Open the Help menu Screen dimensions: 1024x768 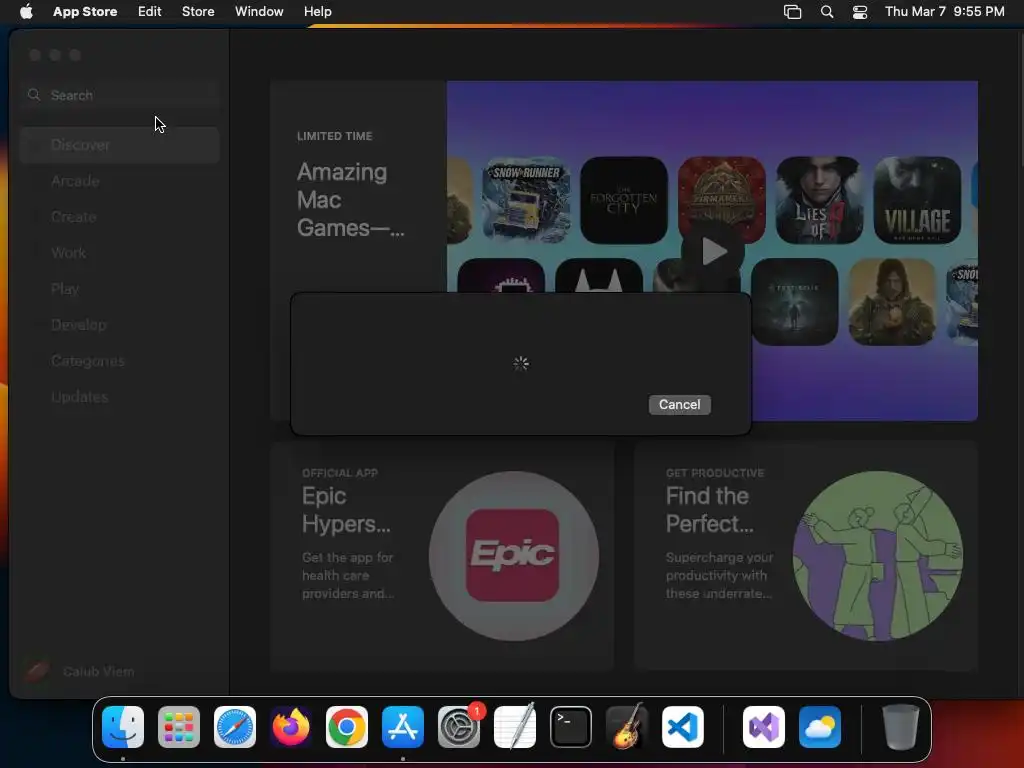(317, 11)
